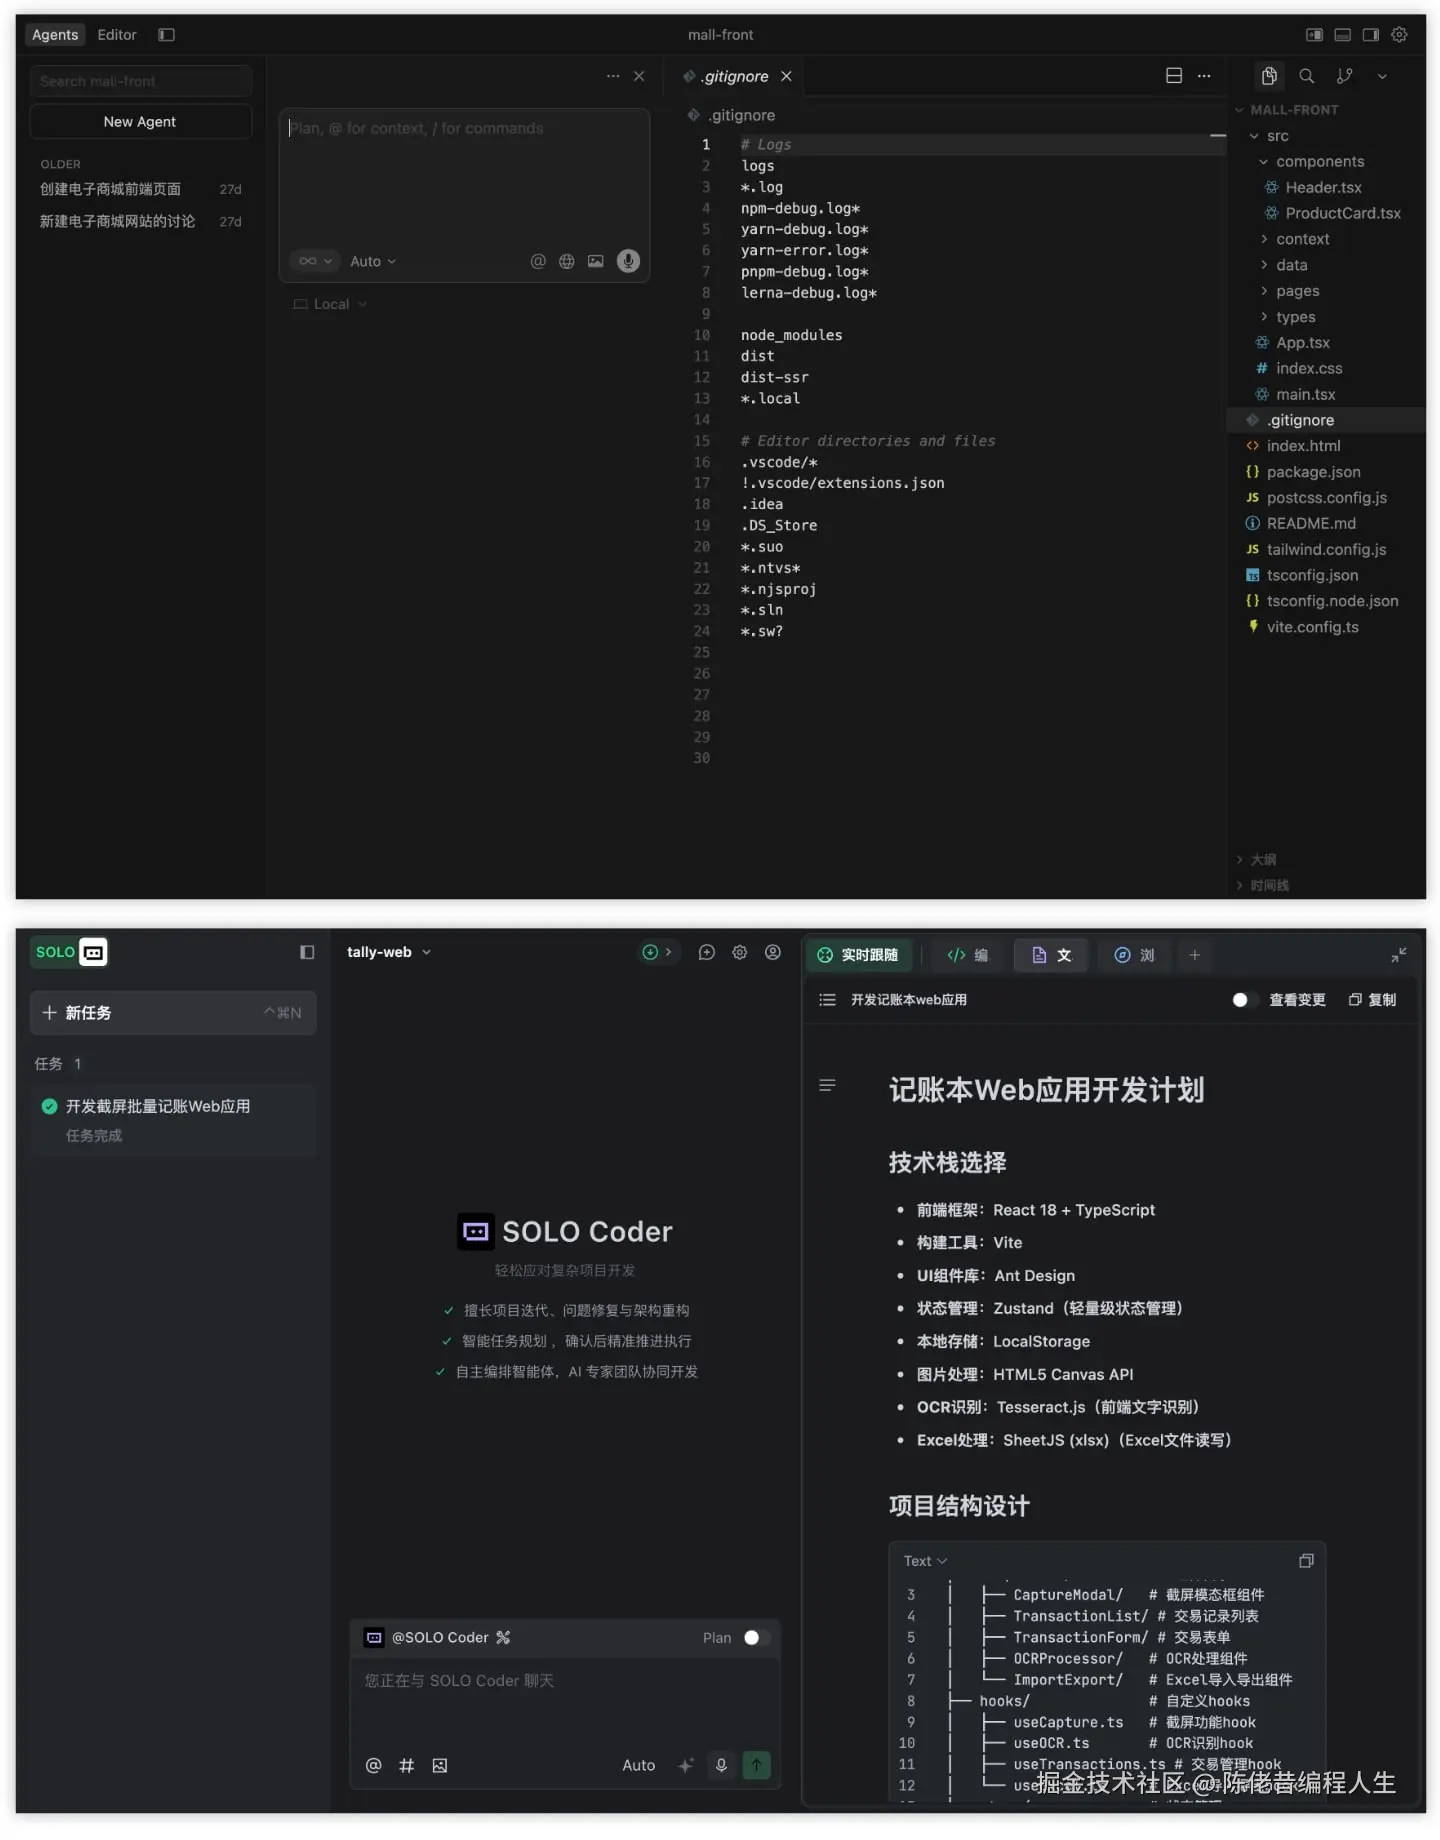Click the @ mention icon in Cursor prompt

(x=538, y=261)
